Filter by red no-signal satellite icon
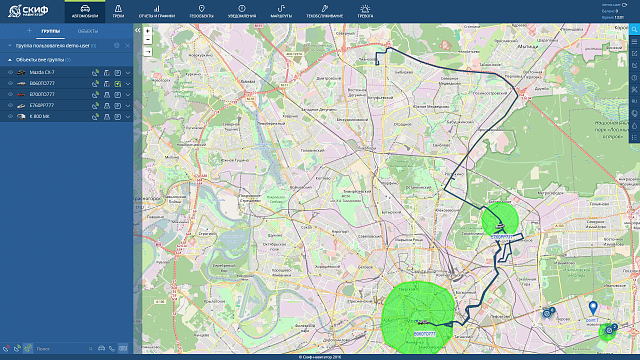Viewport: 640px width, 360px height. (x=6, y=348)
